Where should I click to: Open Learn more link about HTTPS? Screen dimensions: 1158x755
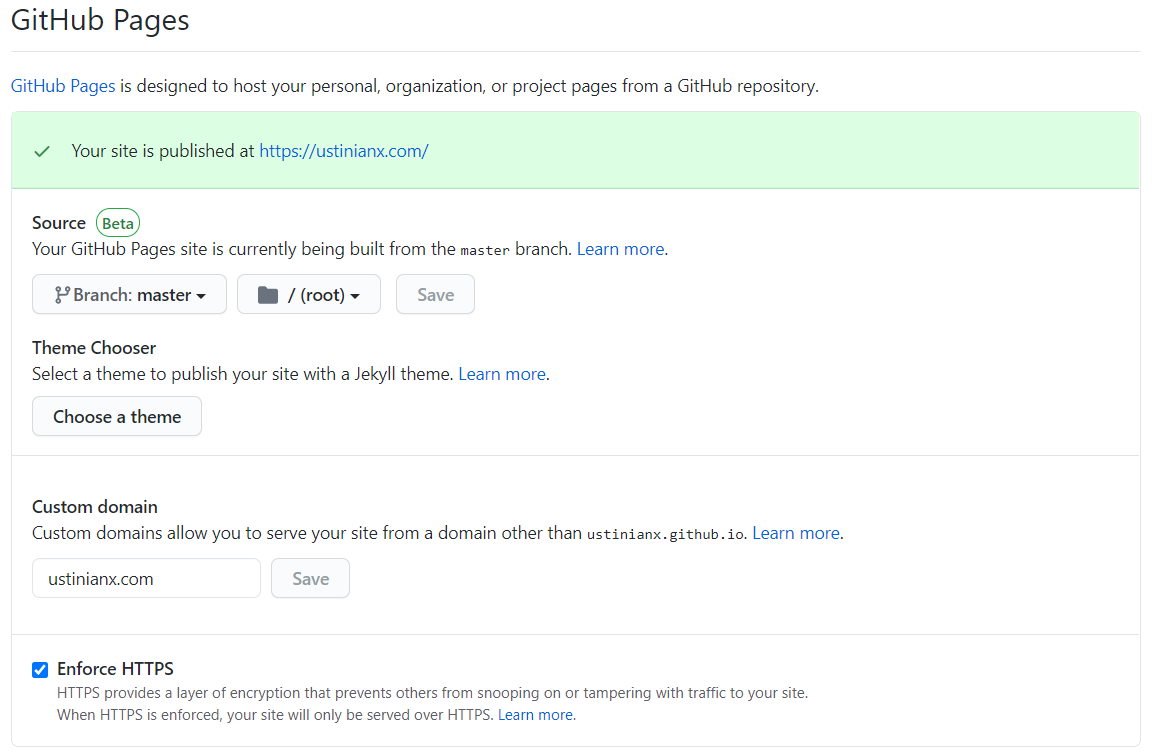pos(535,714)
